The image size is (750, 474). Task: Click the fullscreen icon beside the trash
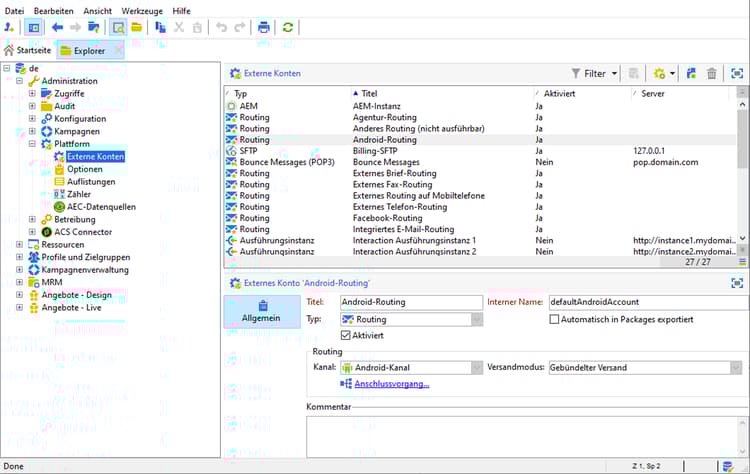(x=737, y=73)
